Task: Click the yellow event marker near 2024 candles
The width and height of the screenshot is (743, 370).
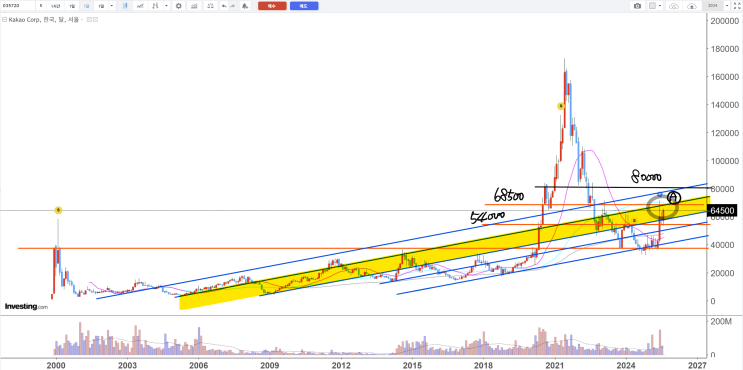Action: [634, 221]
